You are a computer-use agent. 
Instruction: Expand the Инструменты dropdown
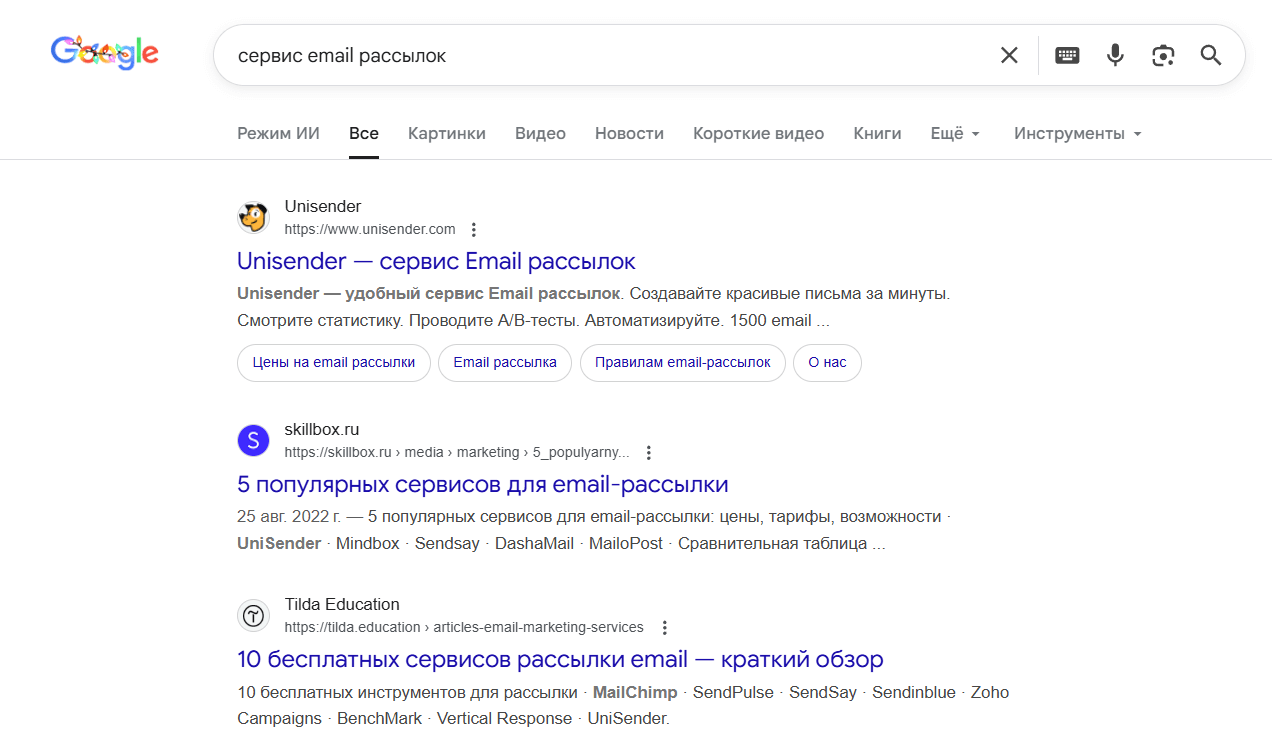click(x=1077, y=133)
